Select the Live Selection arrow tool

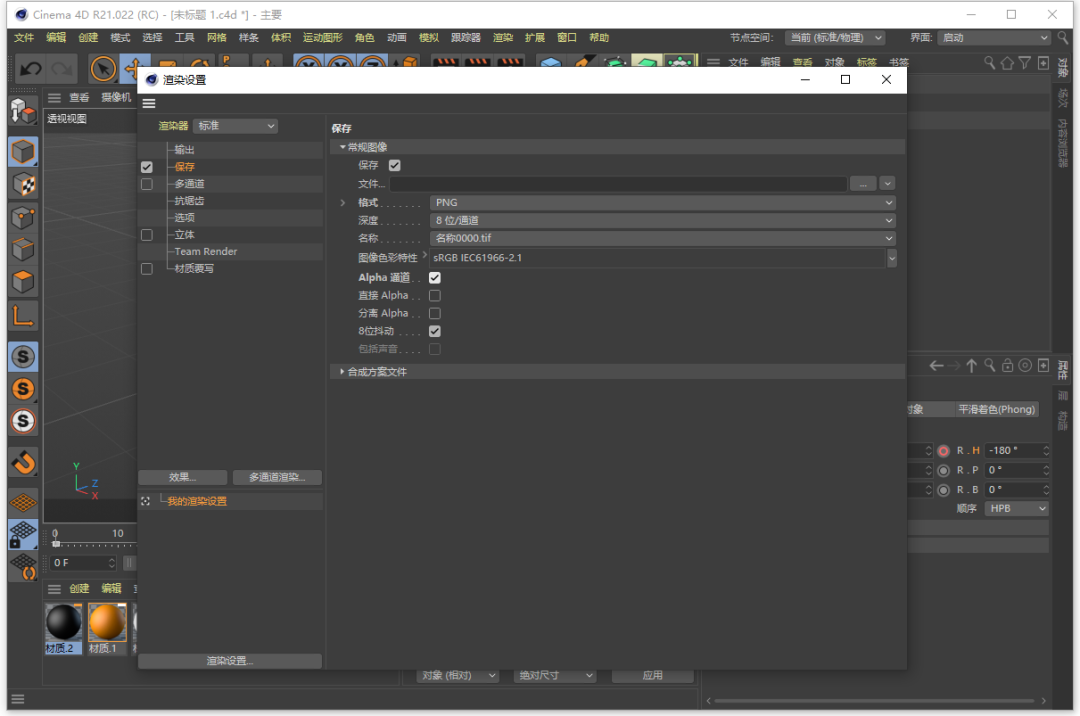[x=103, y=69]
